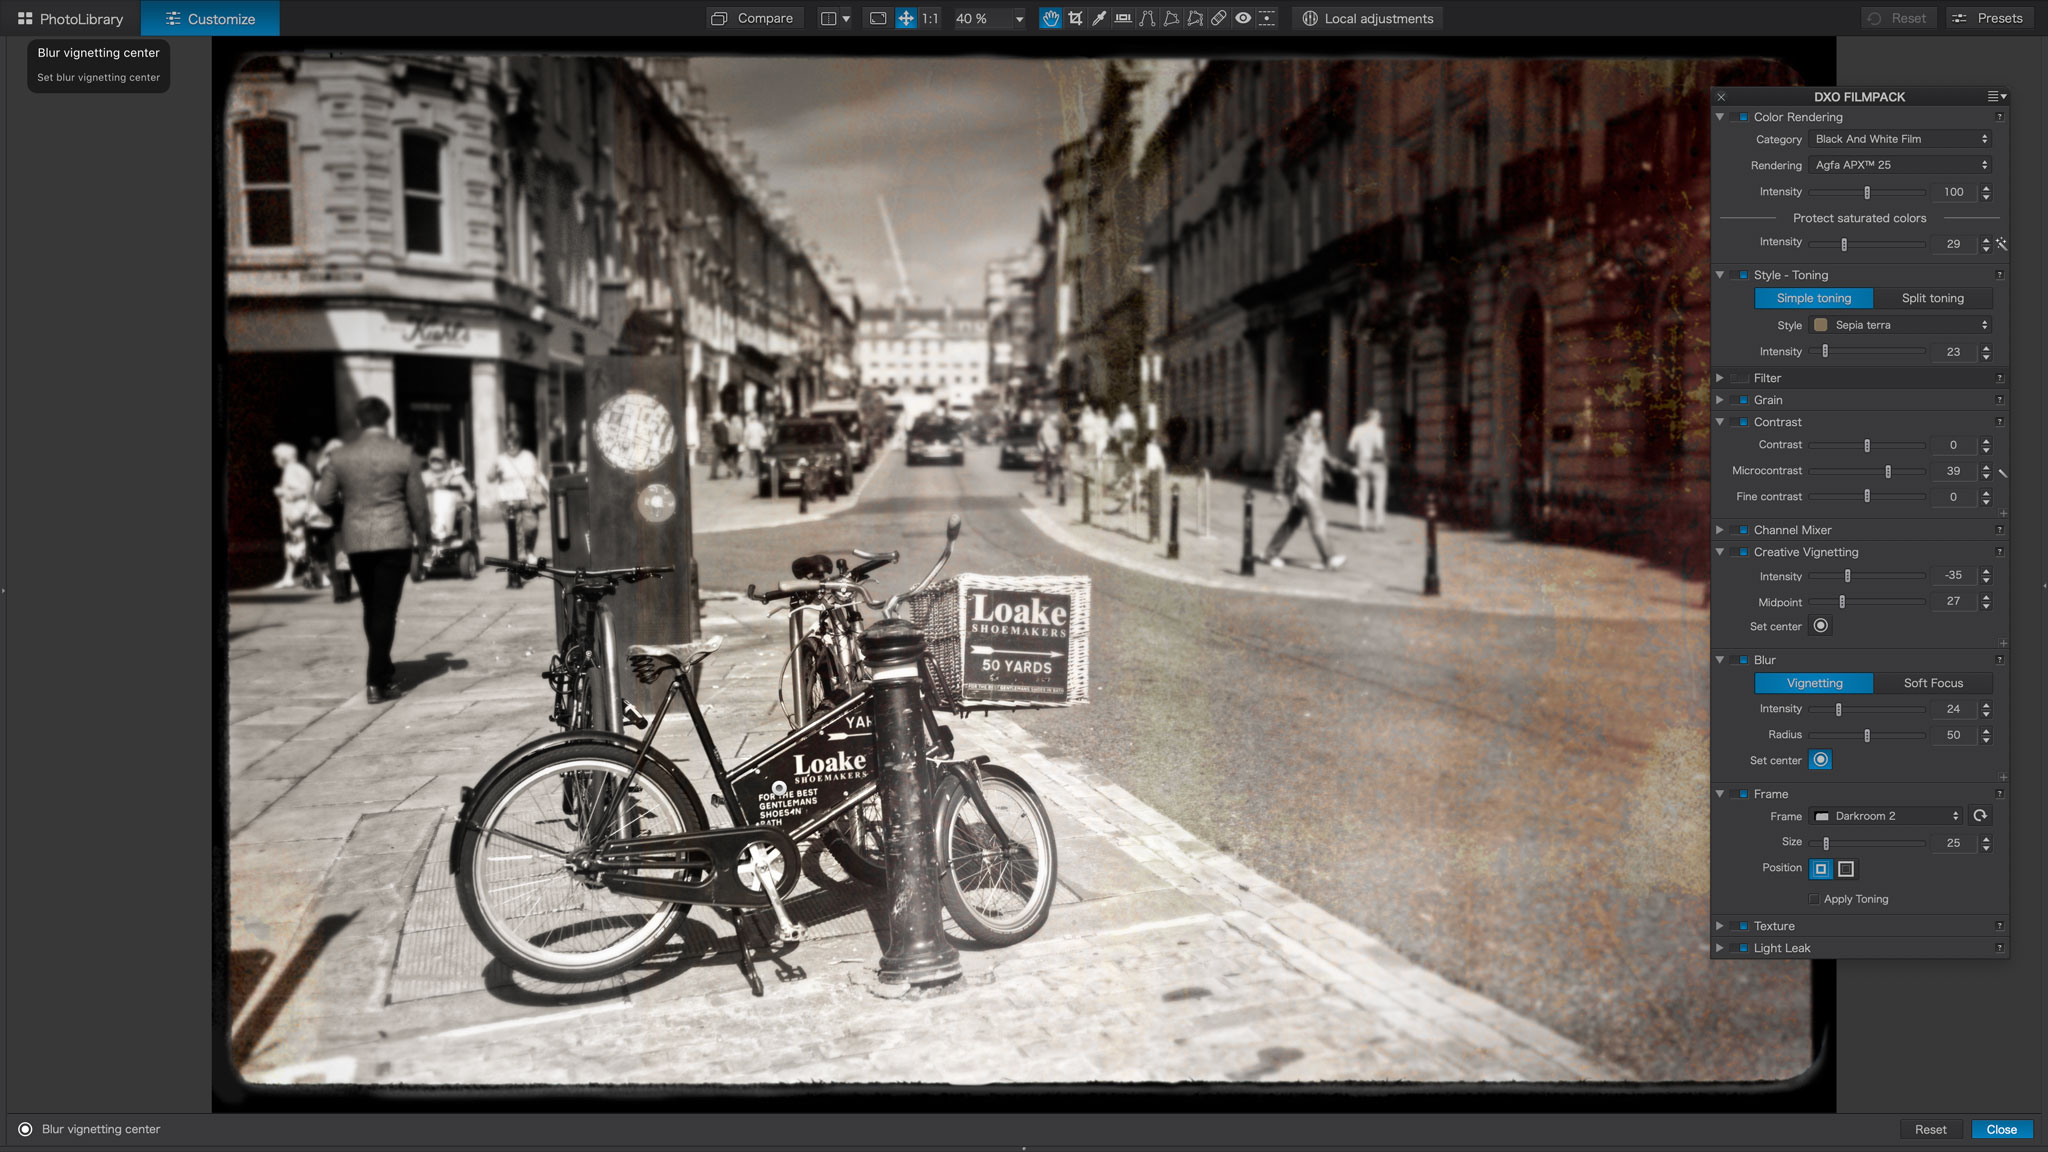The image size is (2048, 1152).
Task: Open the DXO FilmPack panel menu icon
Action: 1996,97
